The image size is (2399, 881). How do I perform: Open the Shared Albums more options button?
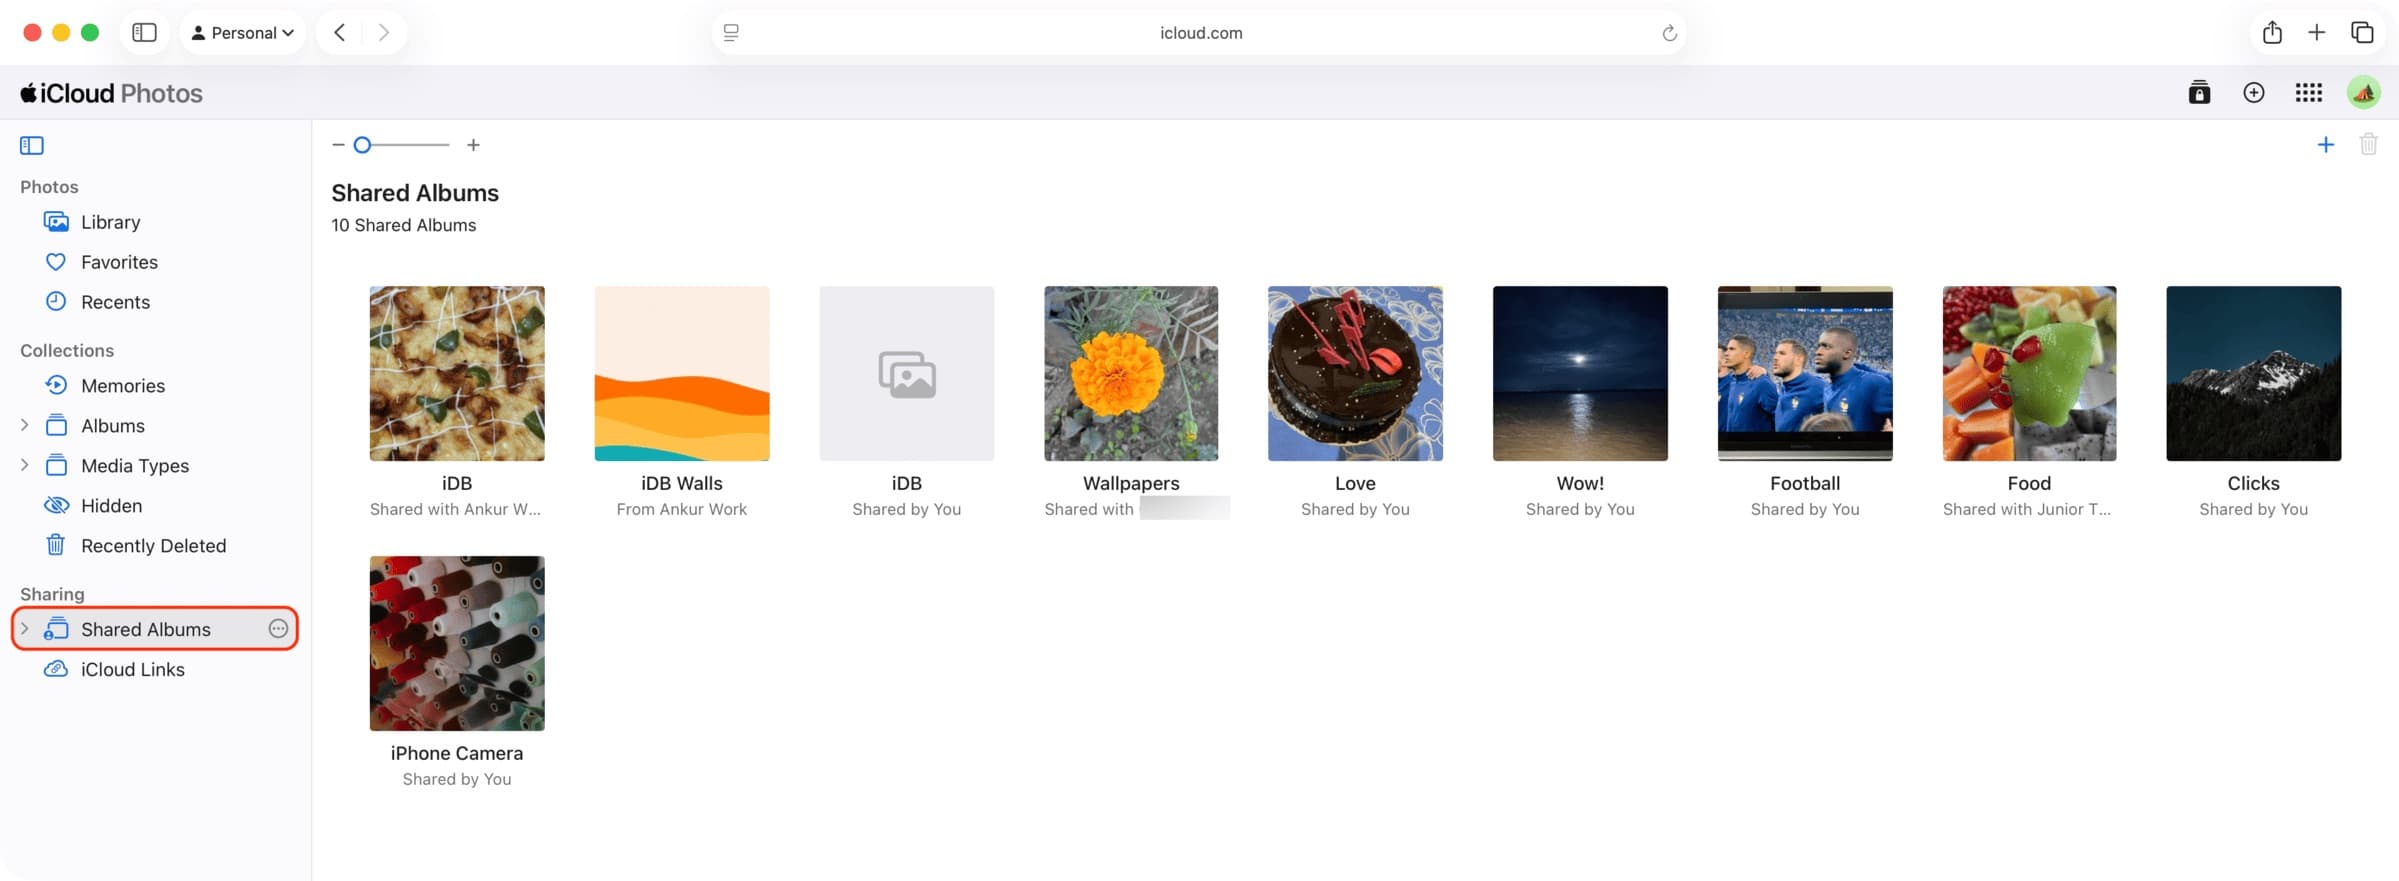(278, 629)
